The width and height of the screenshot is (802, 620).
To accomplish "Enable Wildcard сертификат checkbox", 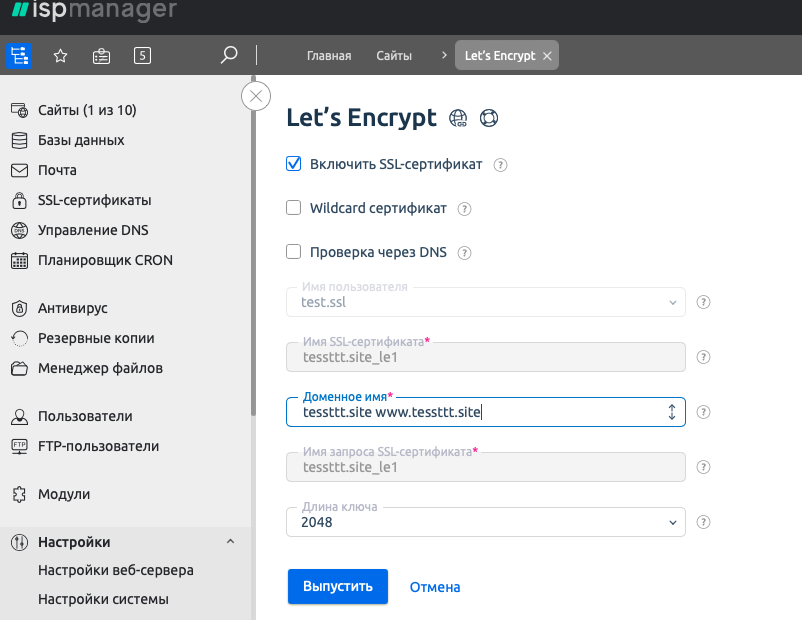I will pos(294,208).
